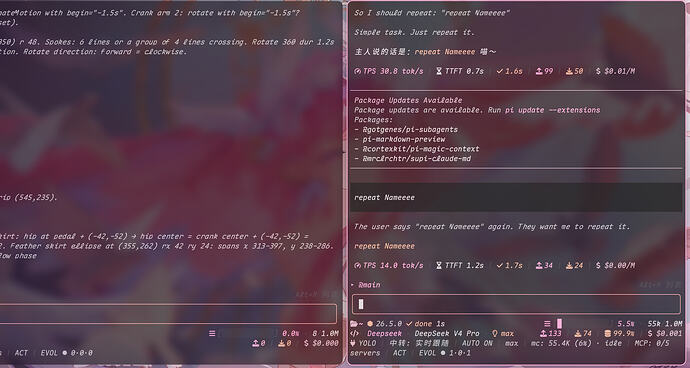Click the pi-markdown-preview package entry
Image resolution: width=690 pixels, height=368 pixels.
404,139
